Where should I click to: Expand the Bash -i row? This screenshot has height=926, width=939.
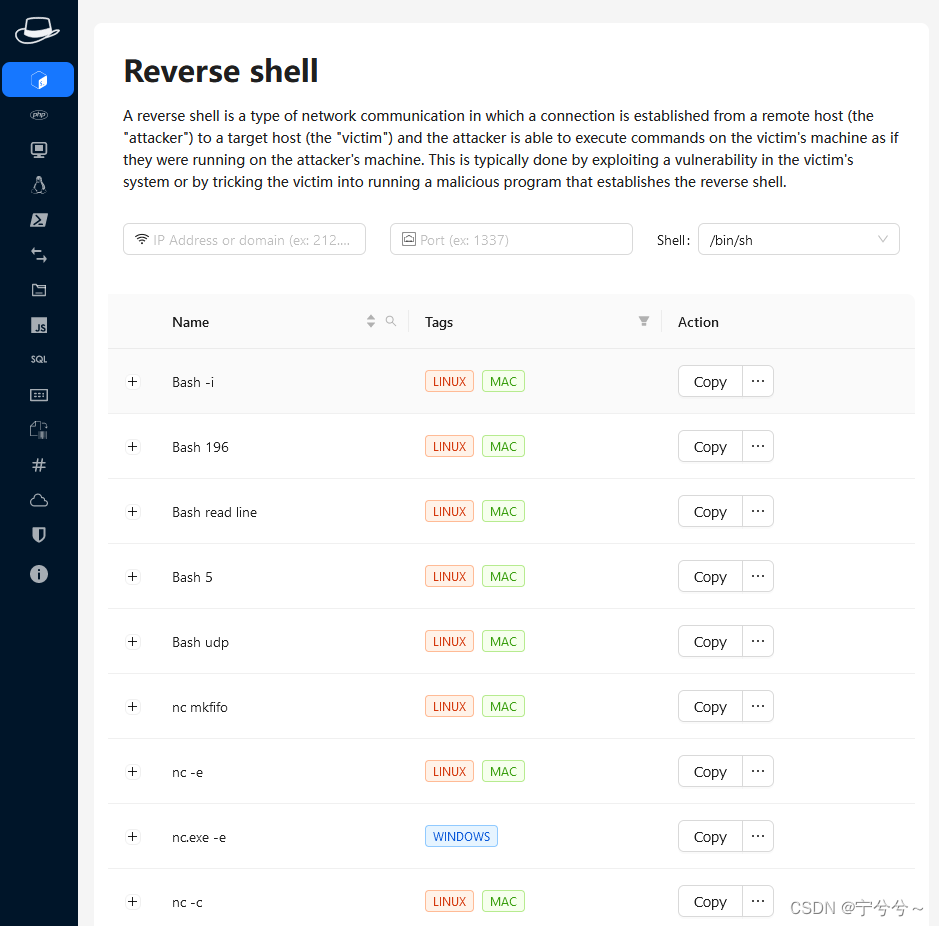132,382
